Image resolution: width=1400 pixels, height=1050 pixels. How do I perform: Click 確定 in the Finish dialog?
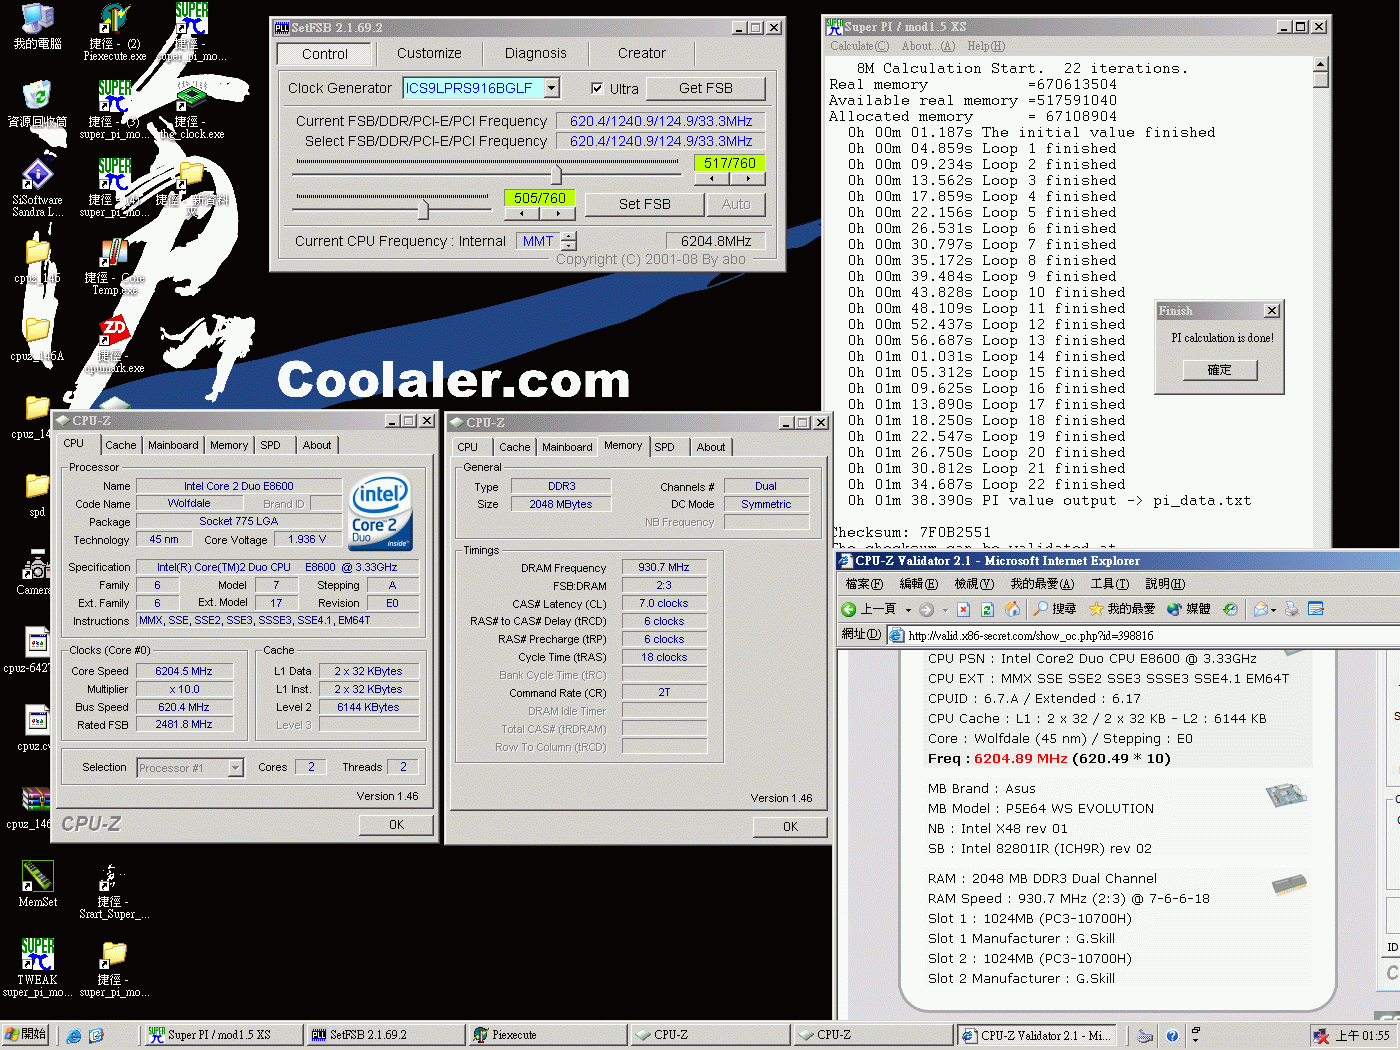click(1219, 370)
